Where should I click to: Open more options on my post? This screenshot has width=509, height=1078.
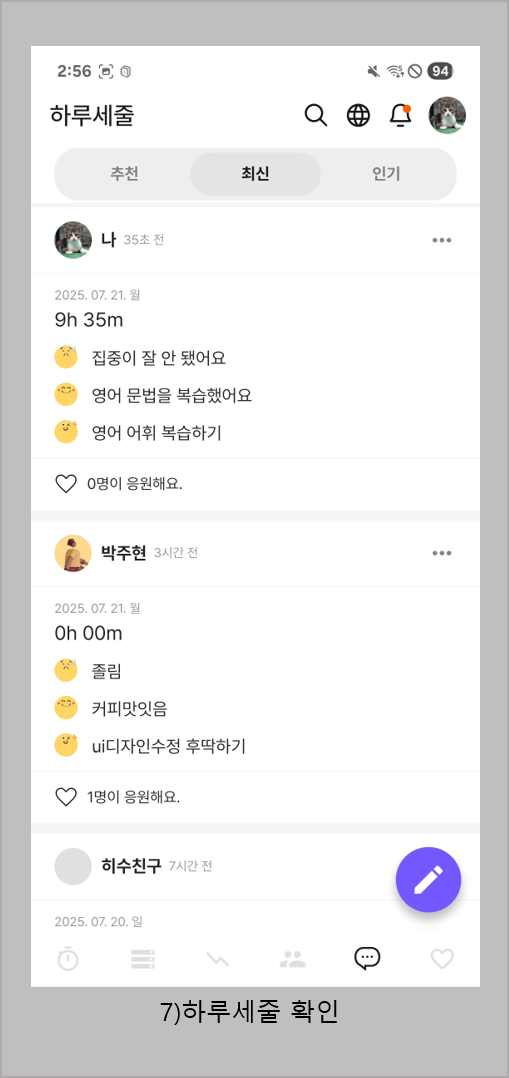tap(442, 240)
